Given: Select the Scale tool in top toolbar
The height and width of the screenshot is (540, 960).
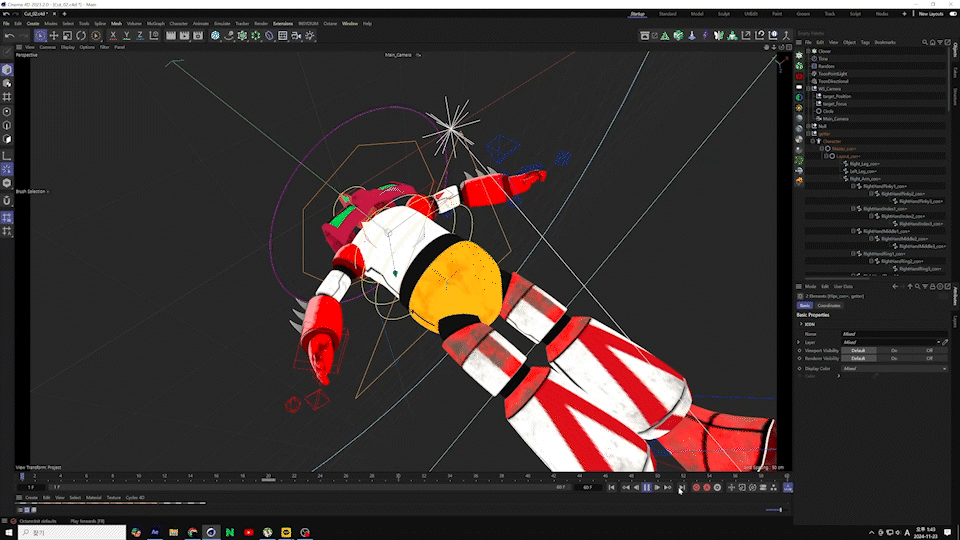Looking at the screenshot, I should [x=67, y=36].
